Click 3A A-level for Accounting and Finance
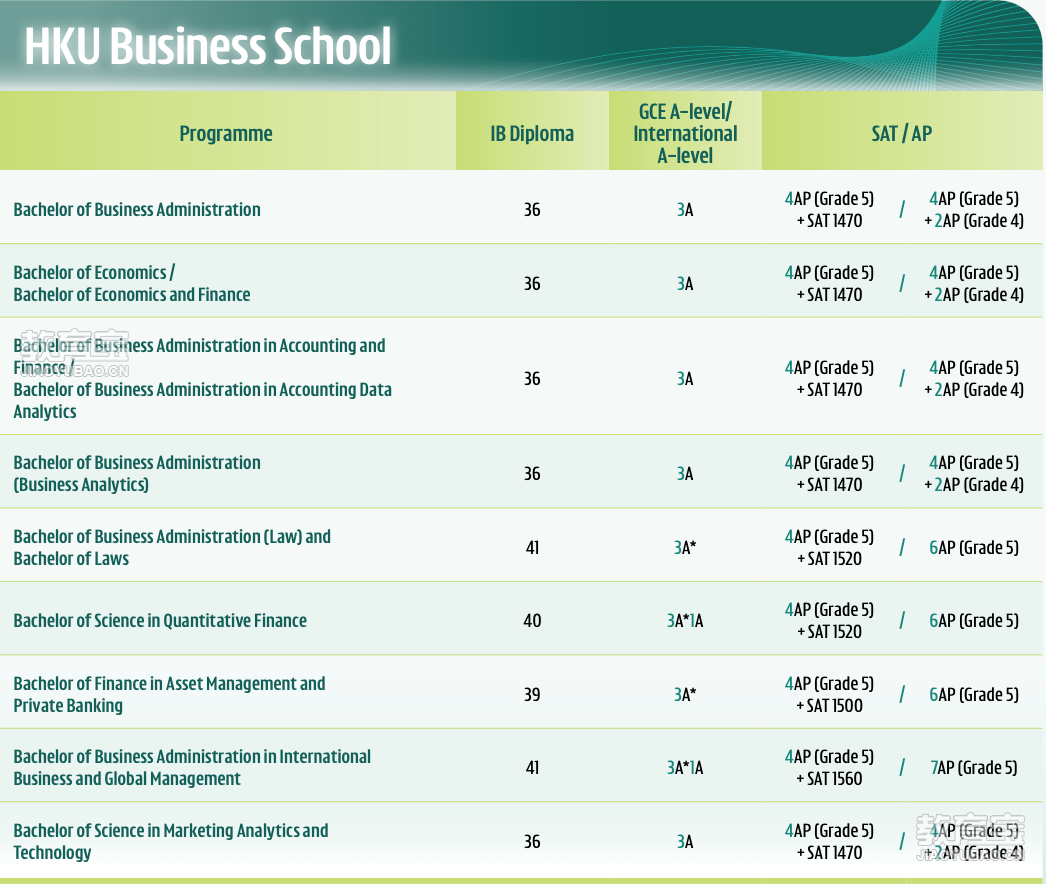This screenshot has width=1046, height=884. click(685, 379)
